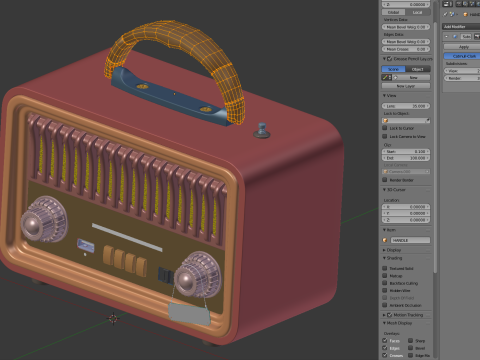Open the Properties editor type menu icon
The image size is (480, 360).
[x=447, y=4]
